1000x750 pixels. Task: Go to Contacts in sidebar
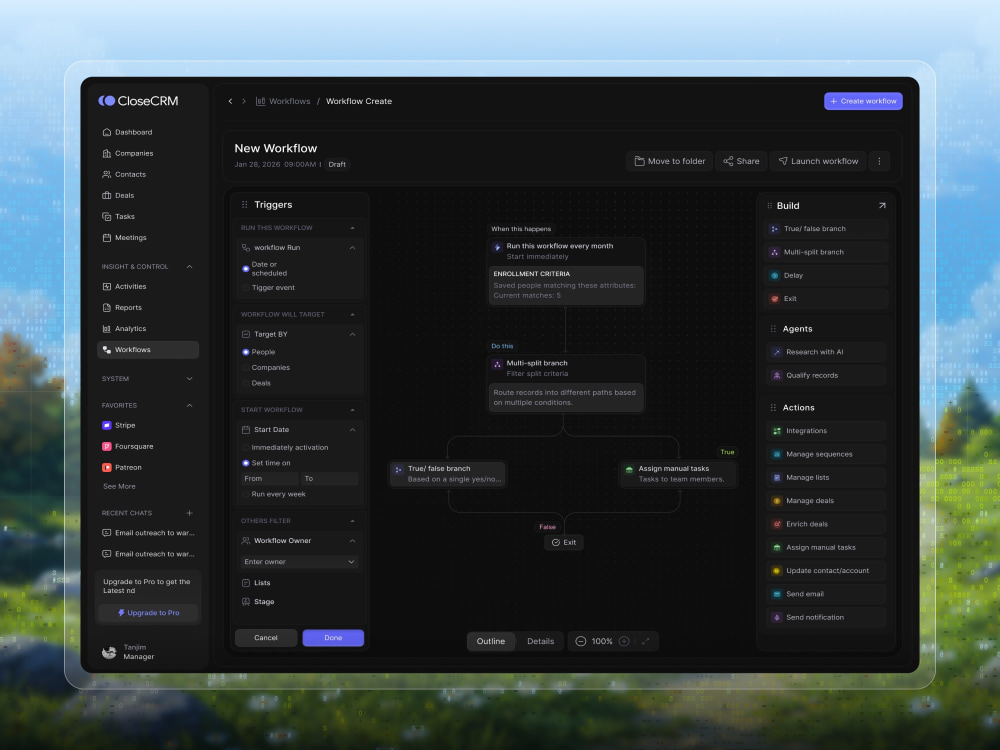[124, 174]
